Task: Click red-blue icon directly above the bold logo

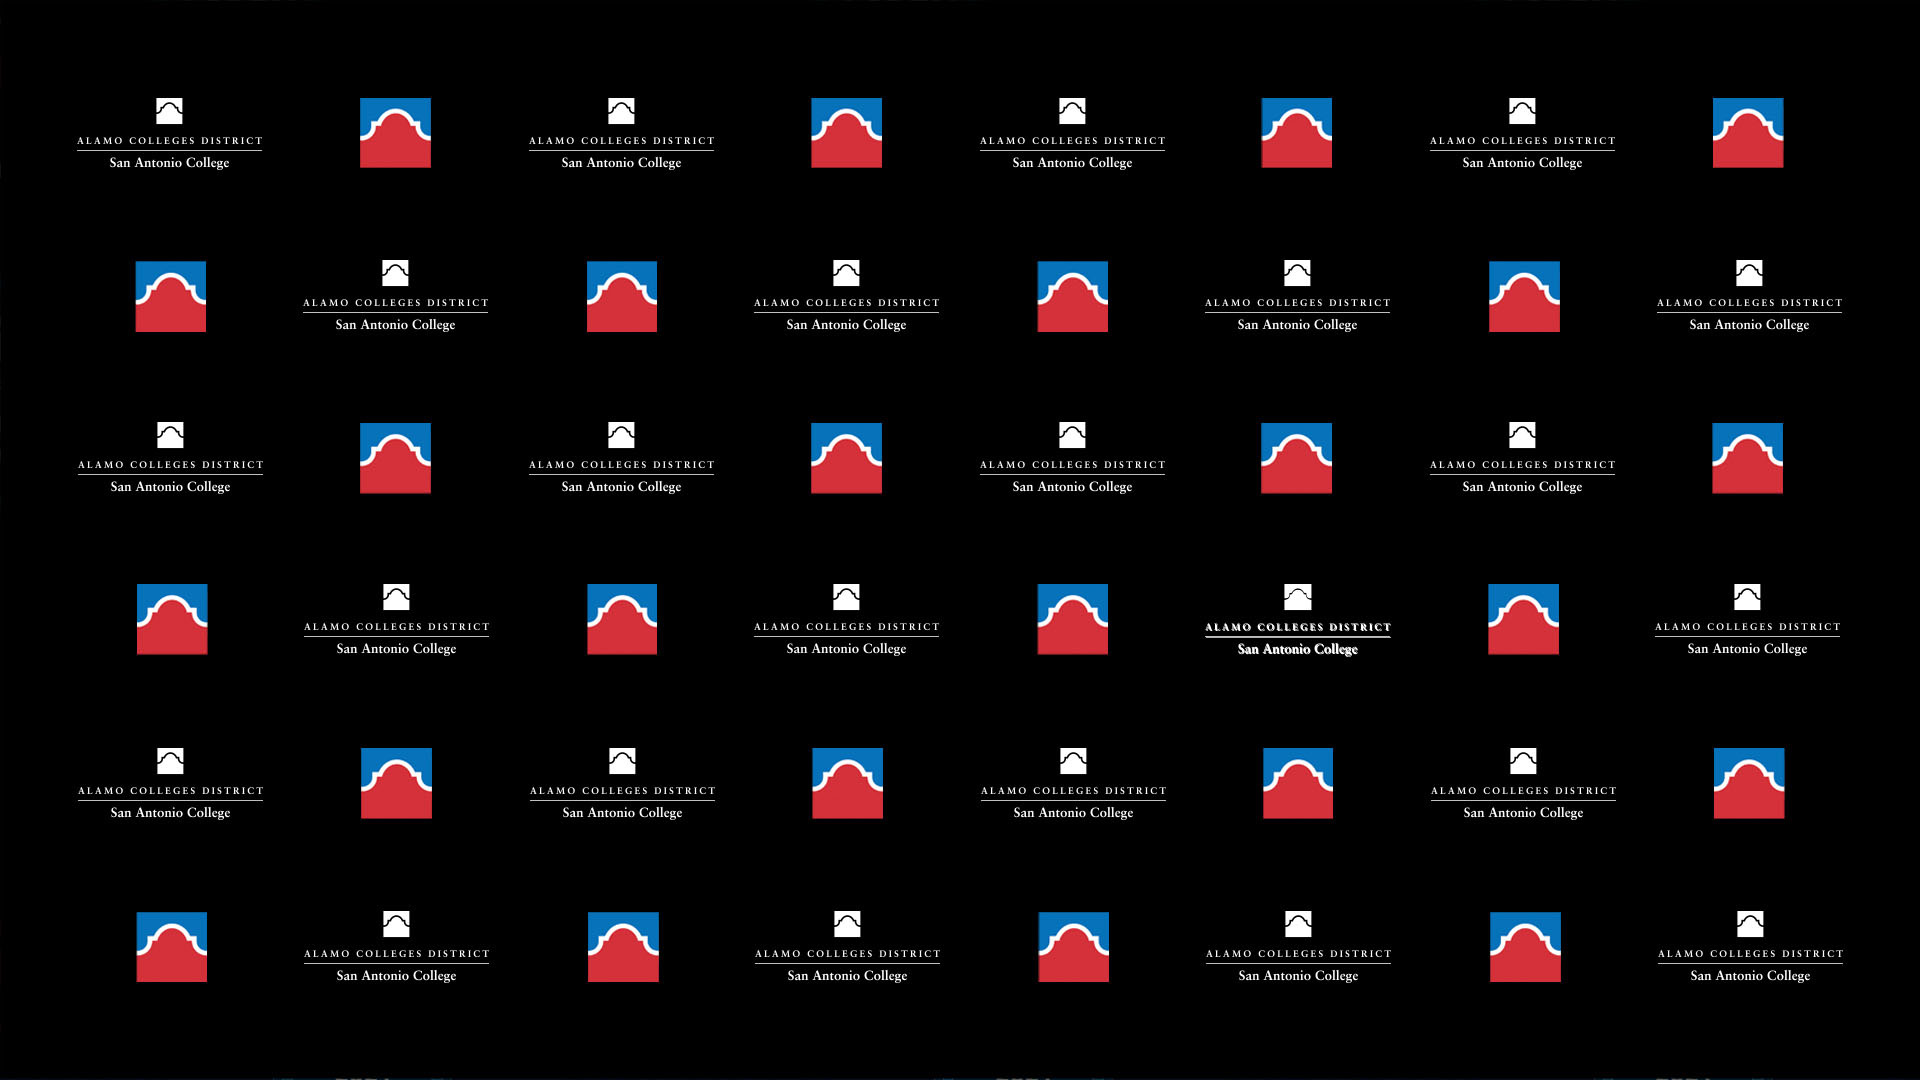Action: pos(1296,458)
